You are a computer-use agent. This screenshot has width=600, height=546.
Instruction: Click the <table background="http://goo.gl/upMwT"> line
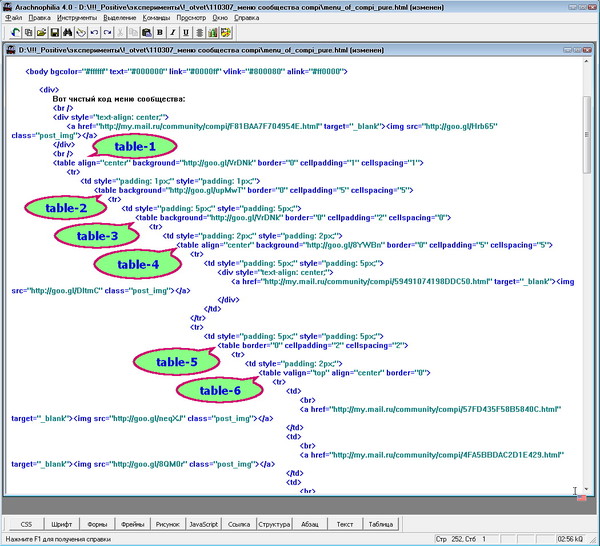pyautogui.click(x=254, y=190)
